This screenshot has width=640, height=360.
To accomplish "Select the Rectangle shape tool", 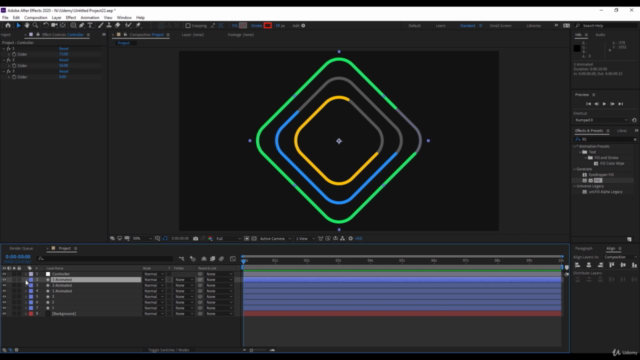I will click(x=73, y=25).
